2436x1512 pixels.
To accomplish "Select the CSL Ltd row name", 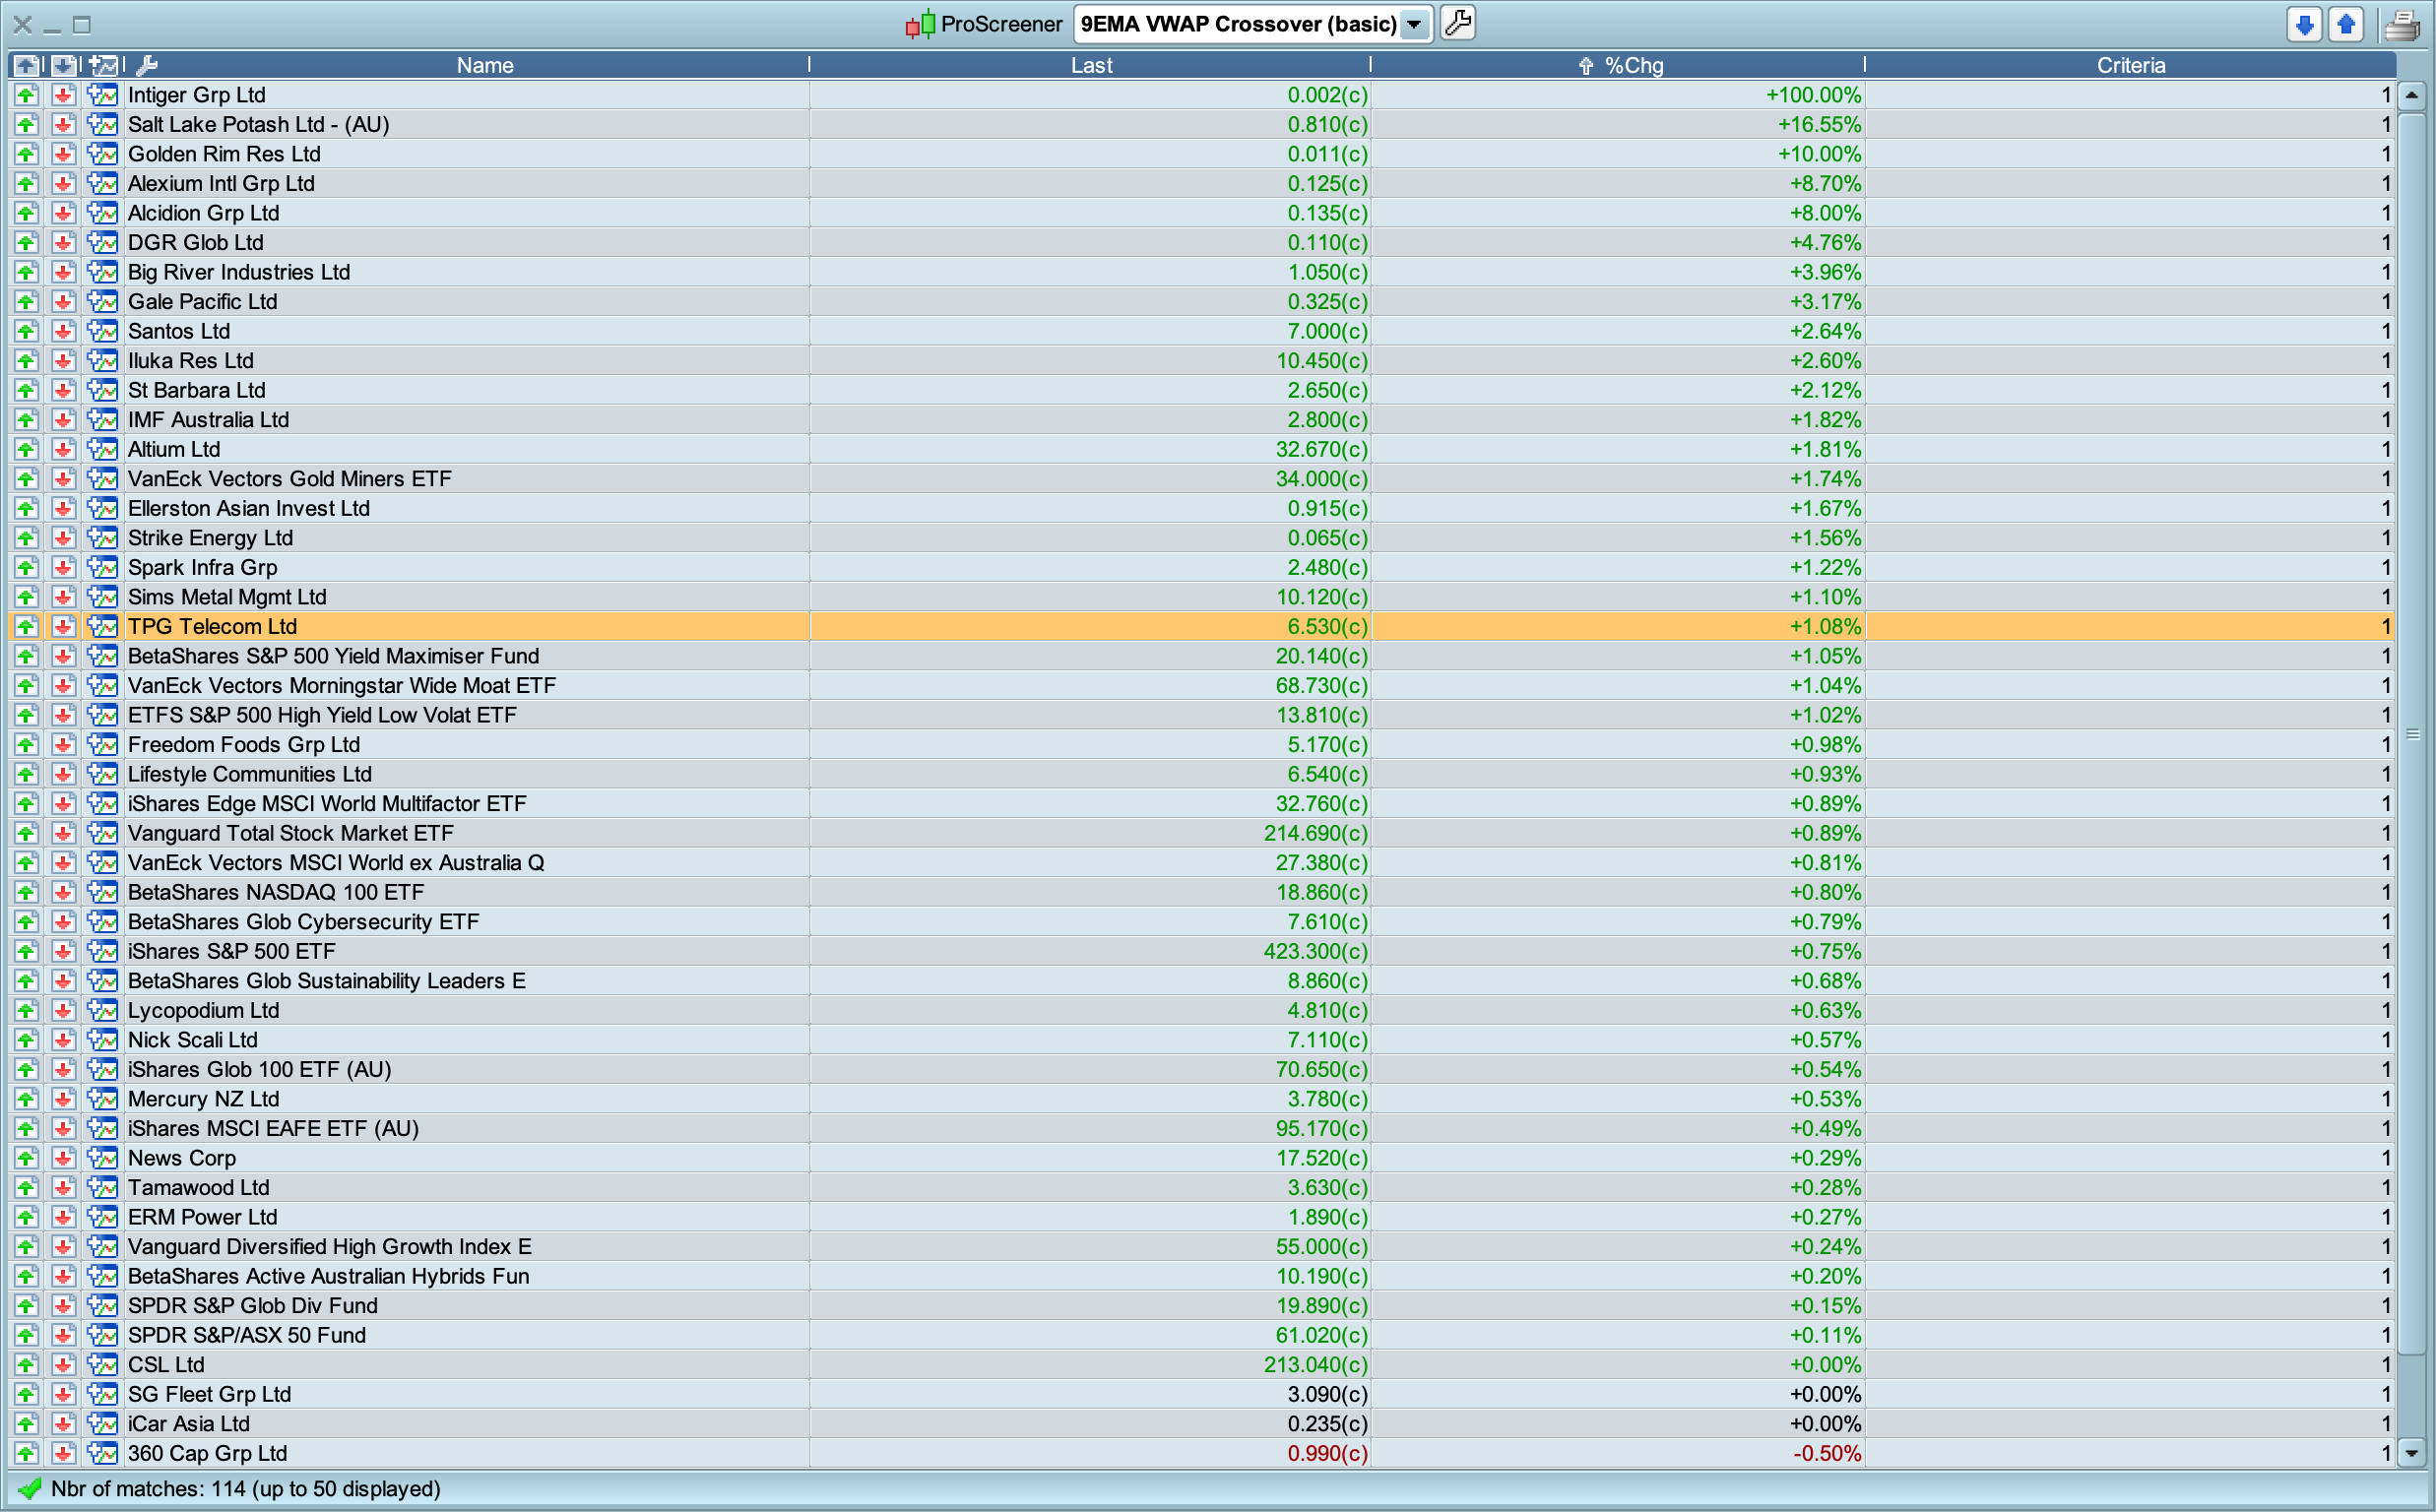I will pos(166,1364).
